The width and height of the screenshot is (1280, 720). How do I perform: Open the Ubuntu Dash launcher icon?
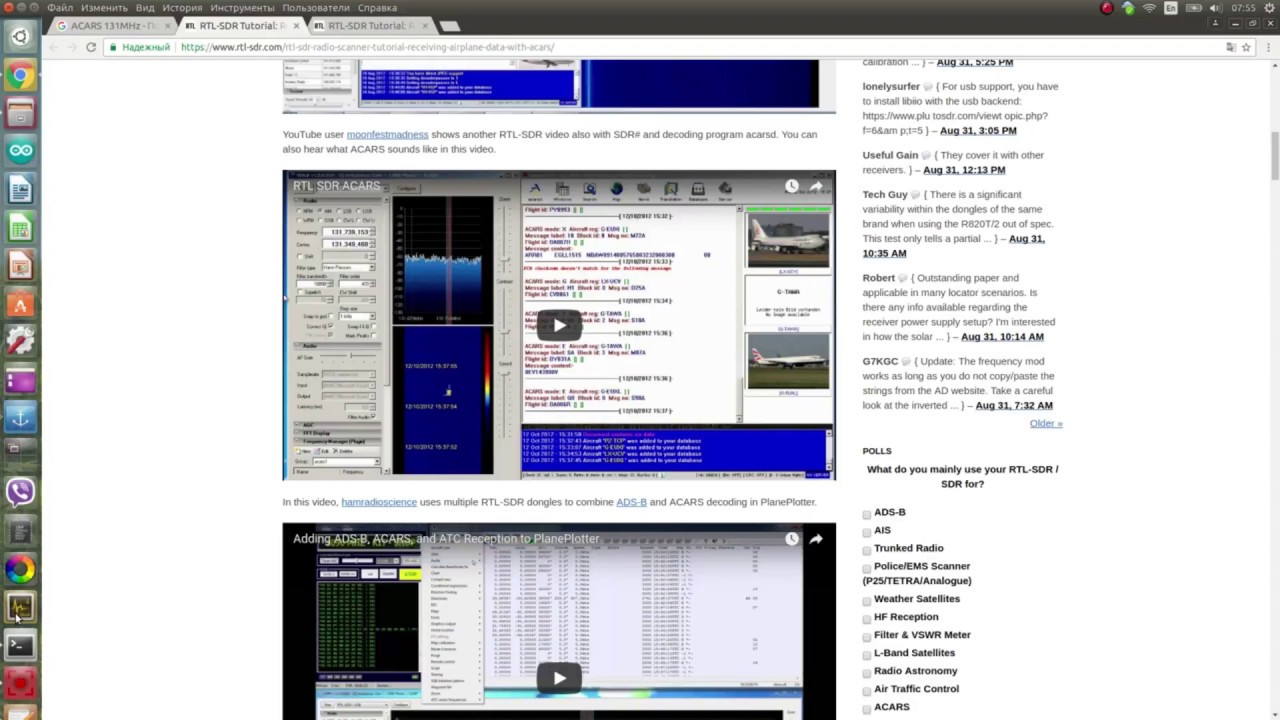coord(20,37)
